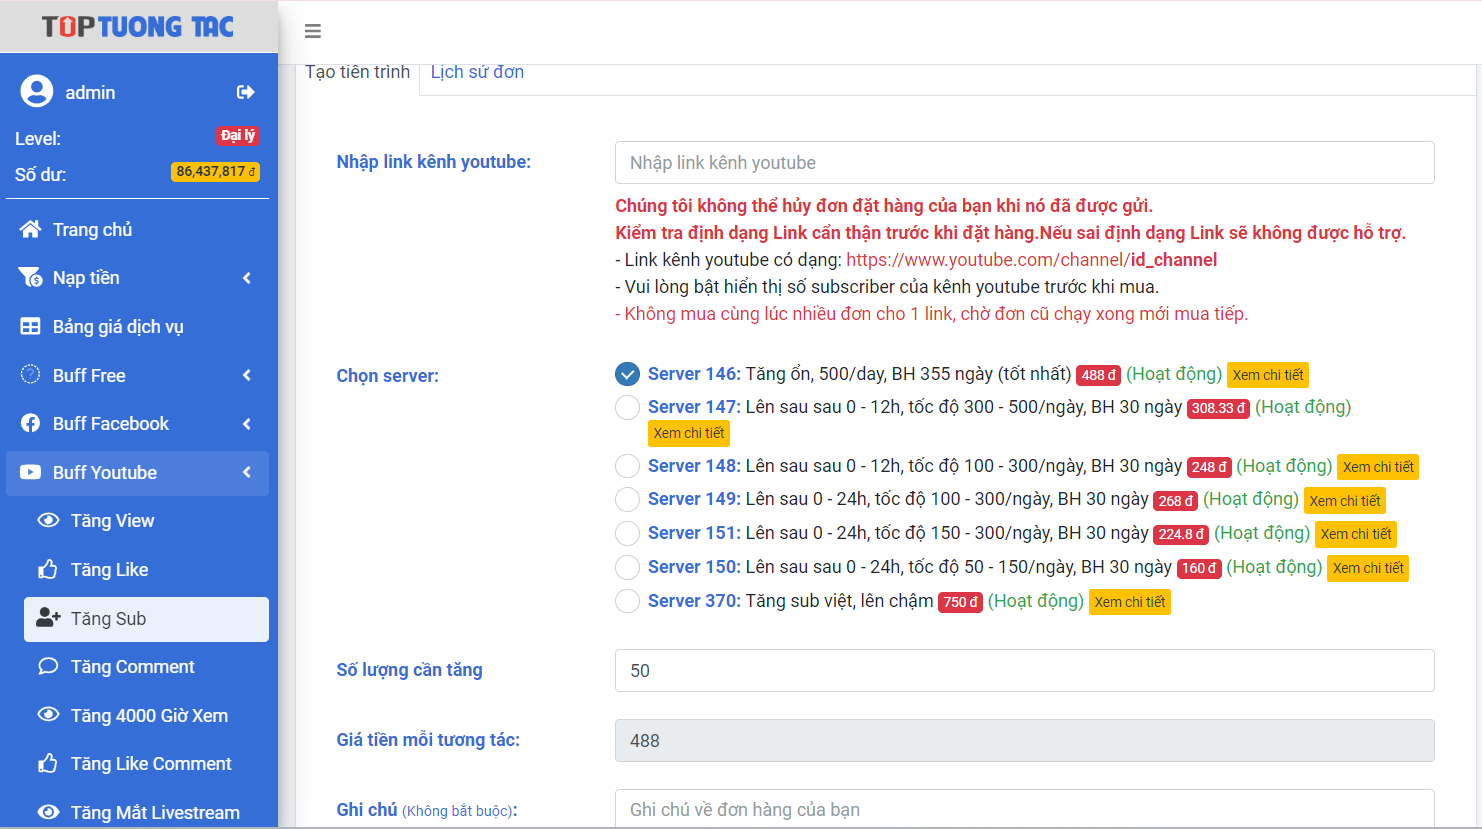The width and height of the screenshot is (1482, 829).
Task: Click Xem chi tiết for Server 151
Action: click(x=1356, y=534)
